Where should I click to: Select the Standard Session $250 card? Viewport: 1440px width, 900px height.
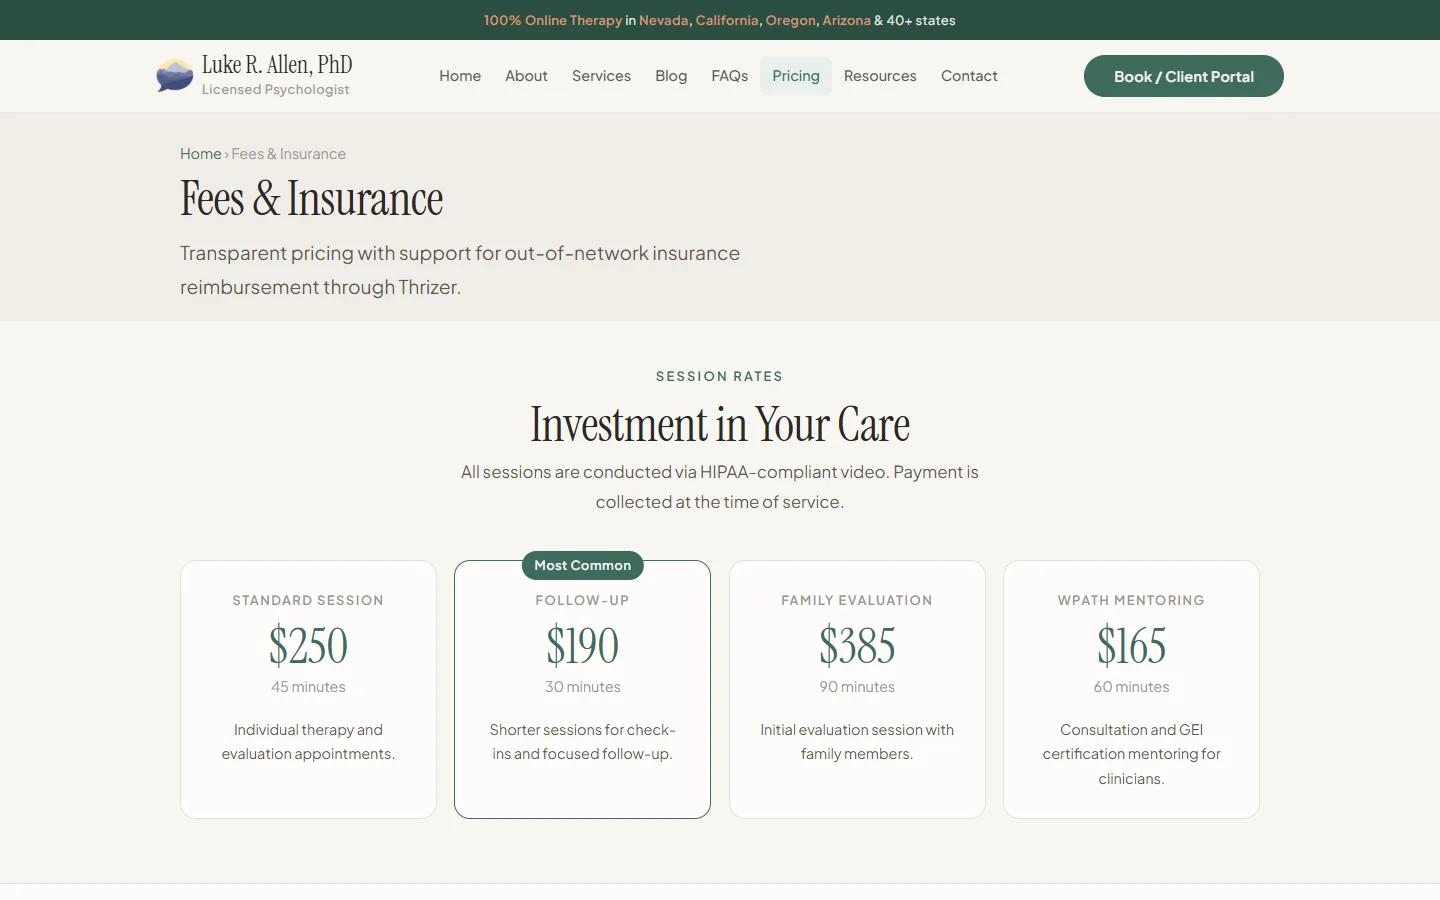tap(308, 689)
